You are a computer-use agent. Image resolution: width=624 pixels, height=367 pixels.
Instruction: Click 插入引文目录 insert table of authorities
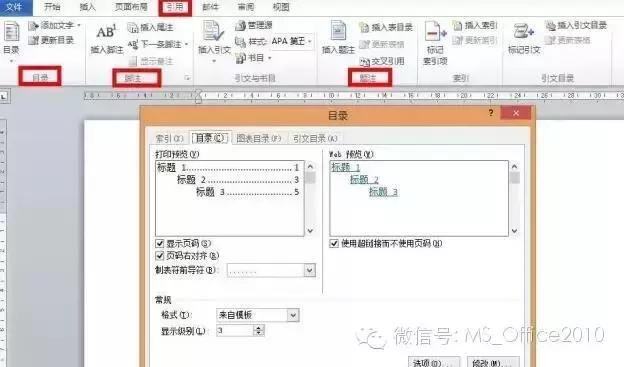point(576,25)
